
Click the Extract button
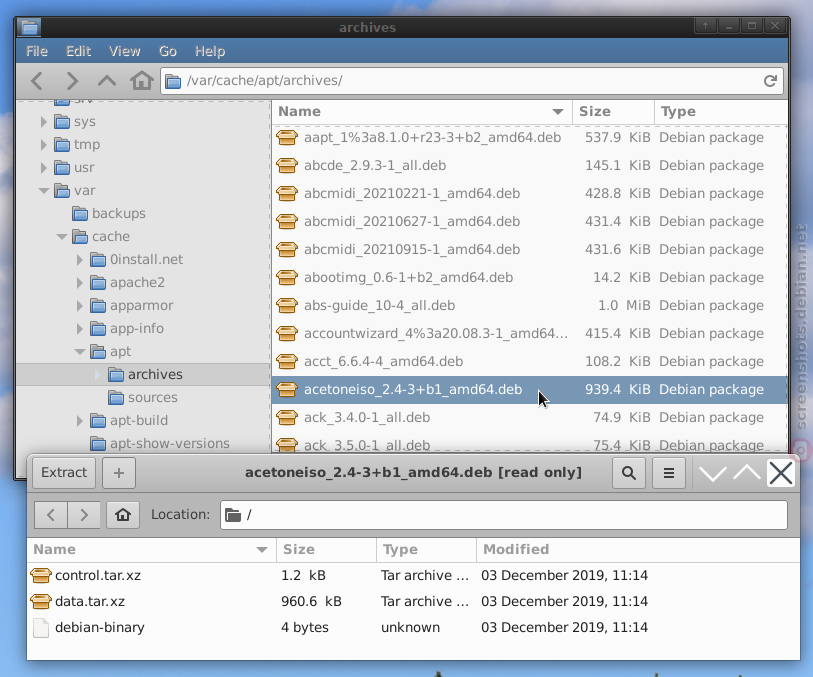click(64, 473)
